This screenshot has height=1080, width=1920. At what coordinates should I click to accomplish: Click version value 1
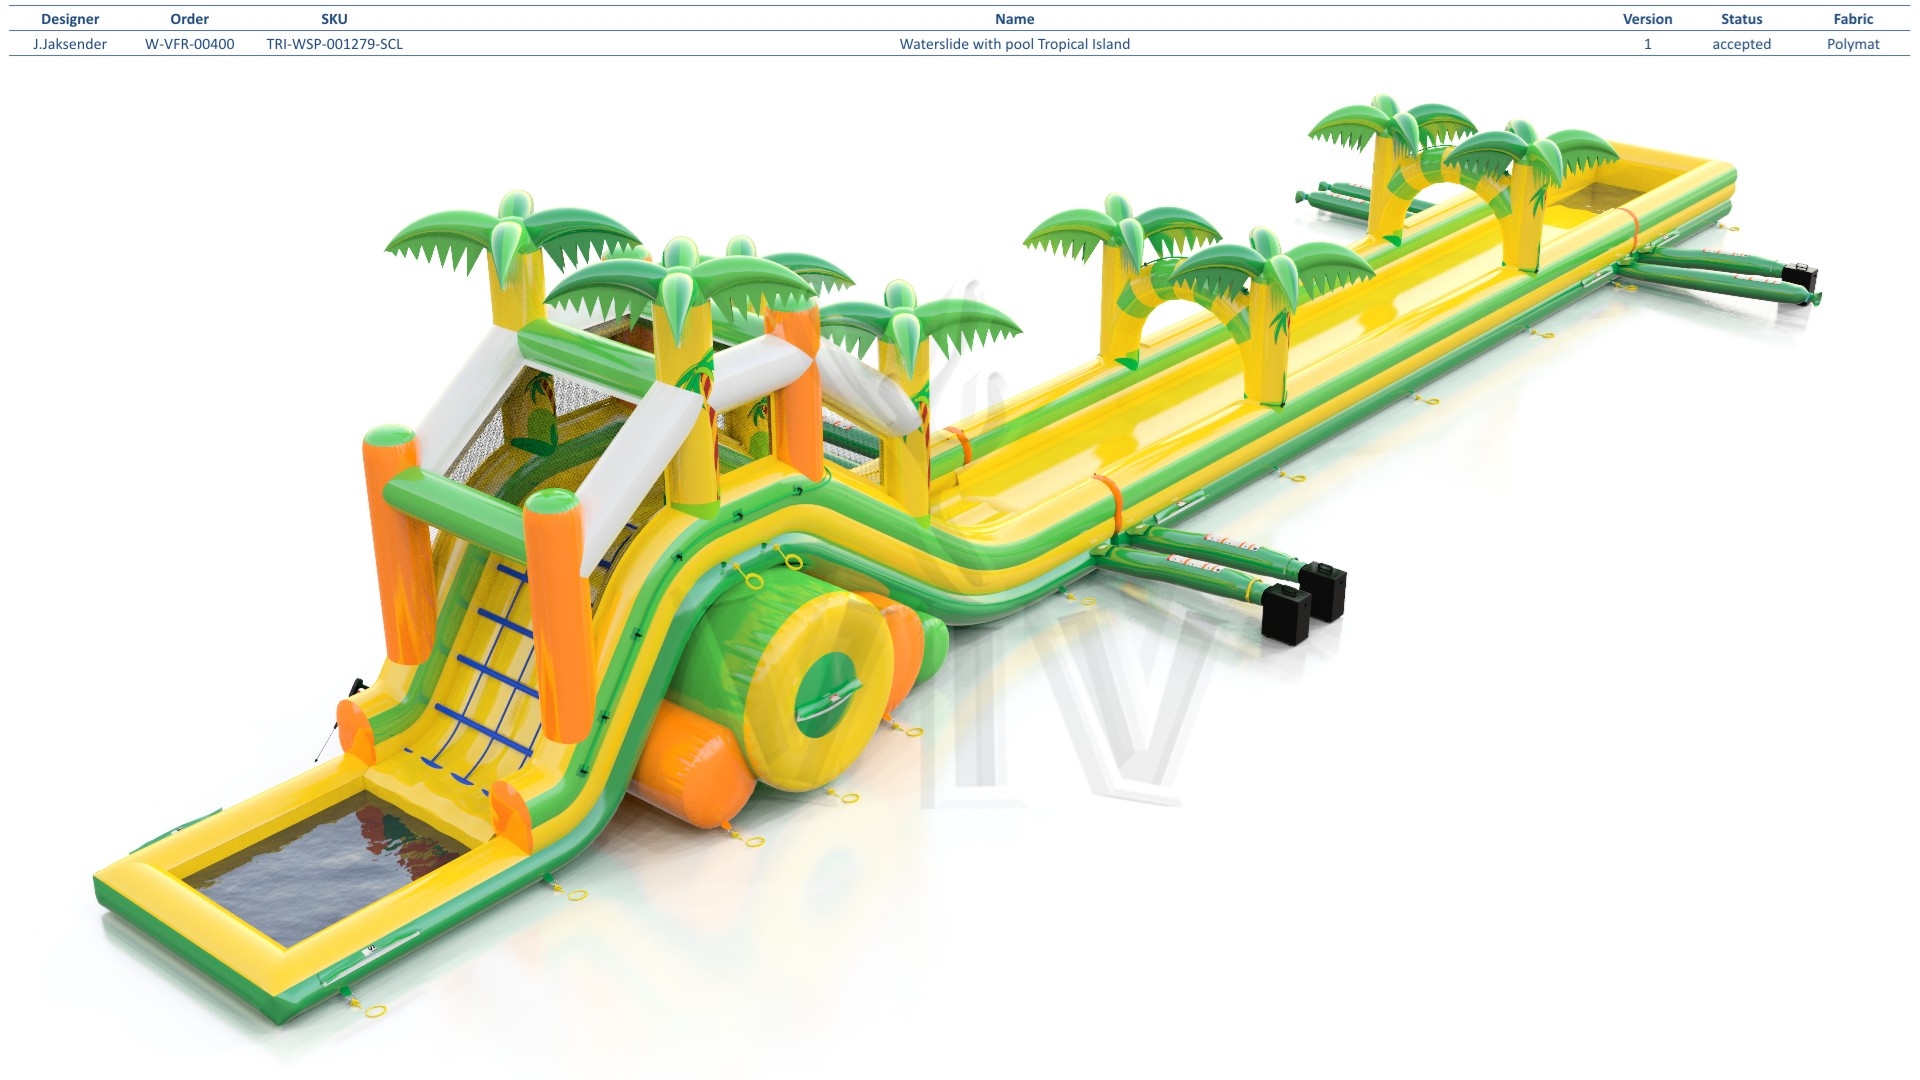pos(1647,44)
